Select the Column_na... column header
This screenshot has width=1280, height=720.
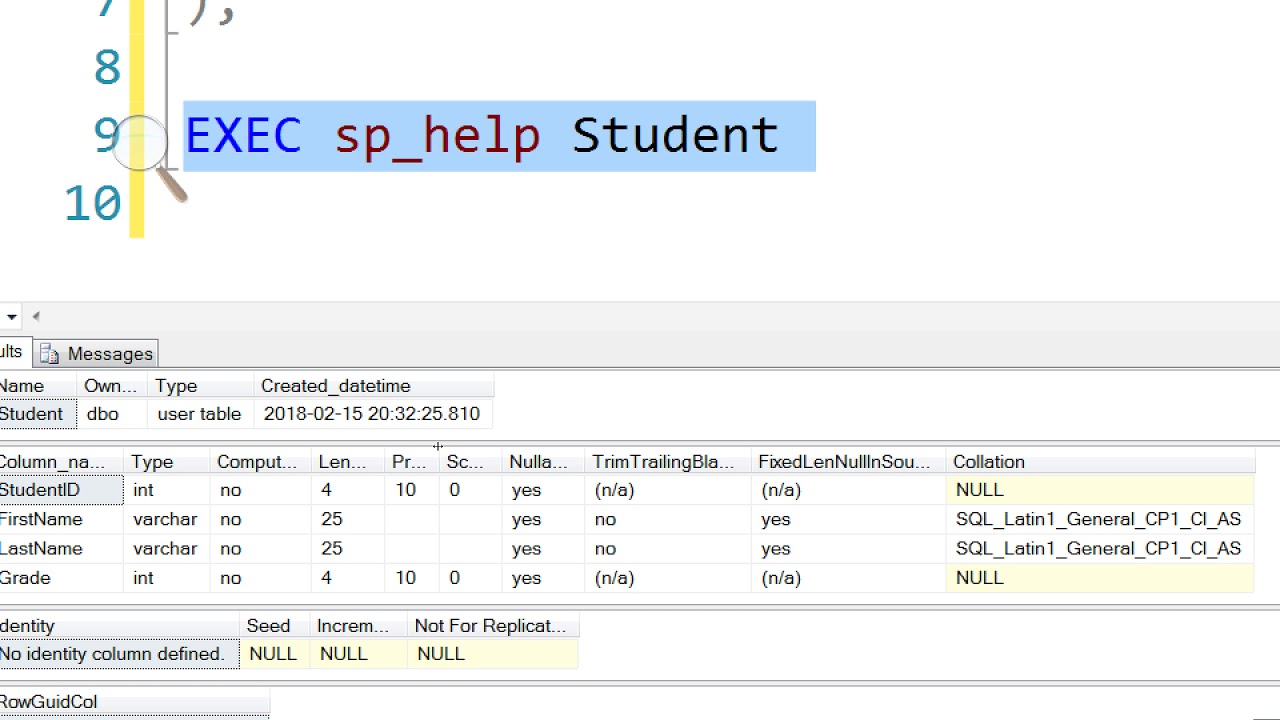61,462
